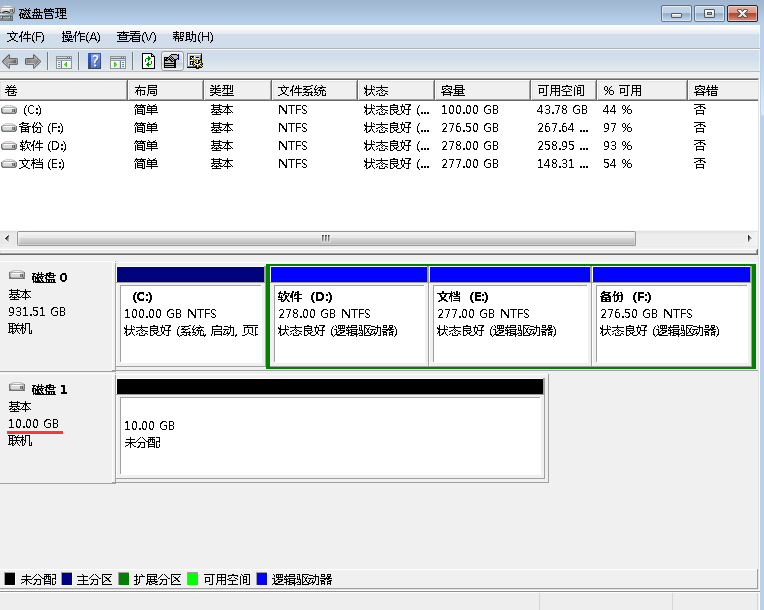Image resolution: width=764 pixels, height=610 pixels.
Task: Minimize the 磁盘管理 window
Action: [x=676, y=14]
